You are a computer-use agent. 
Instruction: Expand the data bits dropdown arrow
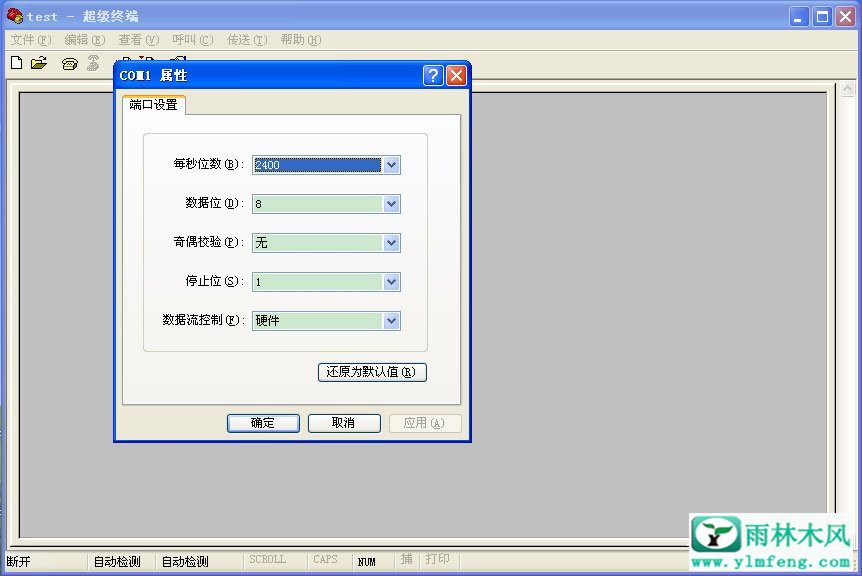point(391,204)
